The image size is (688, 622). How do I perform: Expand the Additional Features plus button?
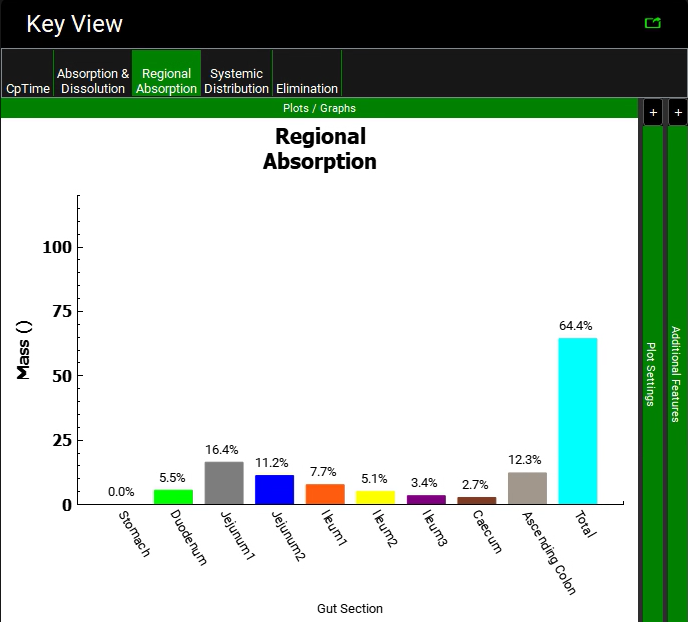point(678,113)
